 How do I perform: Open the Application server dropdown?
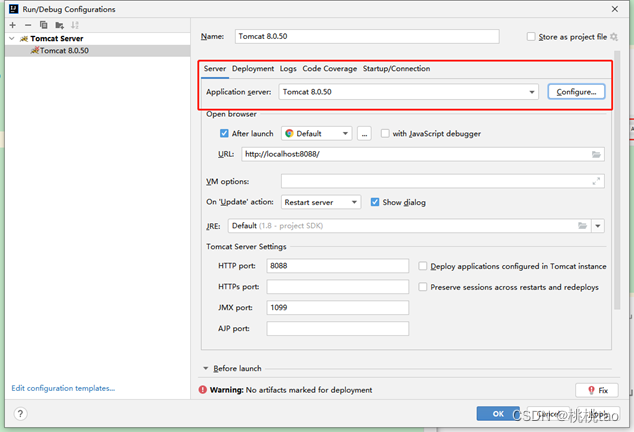(x=408, y=92)
